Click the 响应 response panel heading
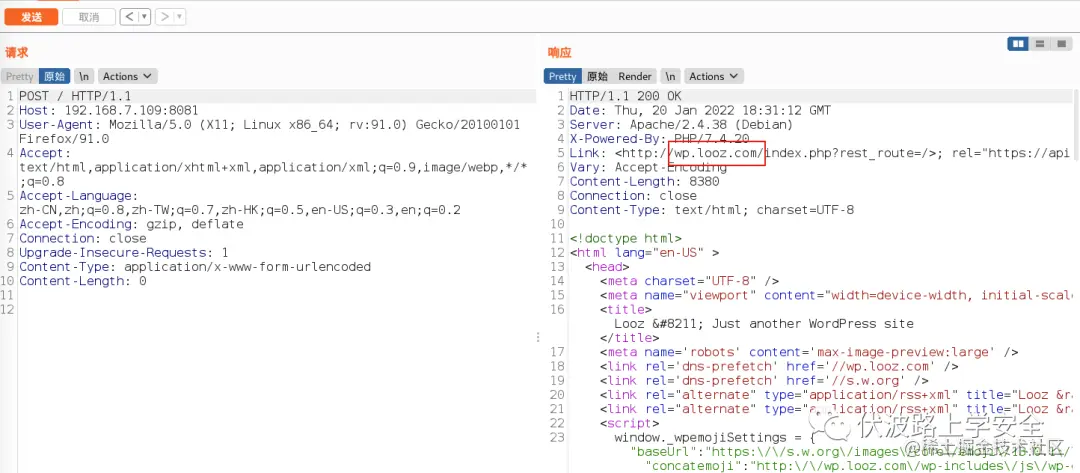Screen dimensions: 1080x473 click(559, 52)
